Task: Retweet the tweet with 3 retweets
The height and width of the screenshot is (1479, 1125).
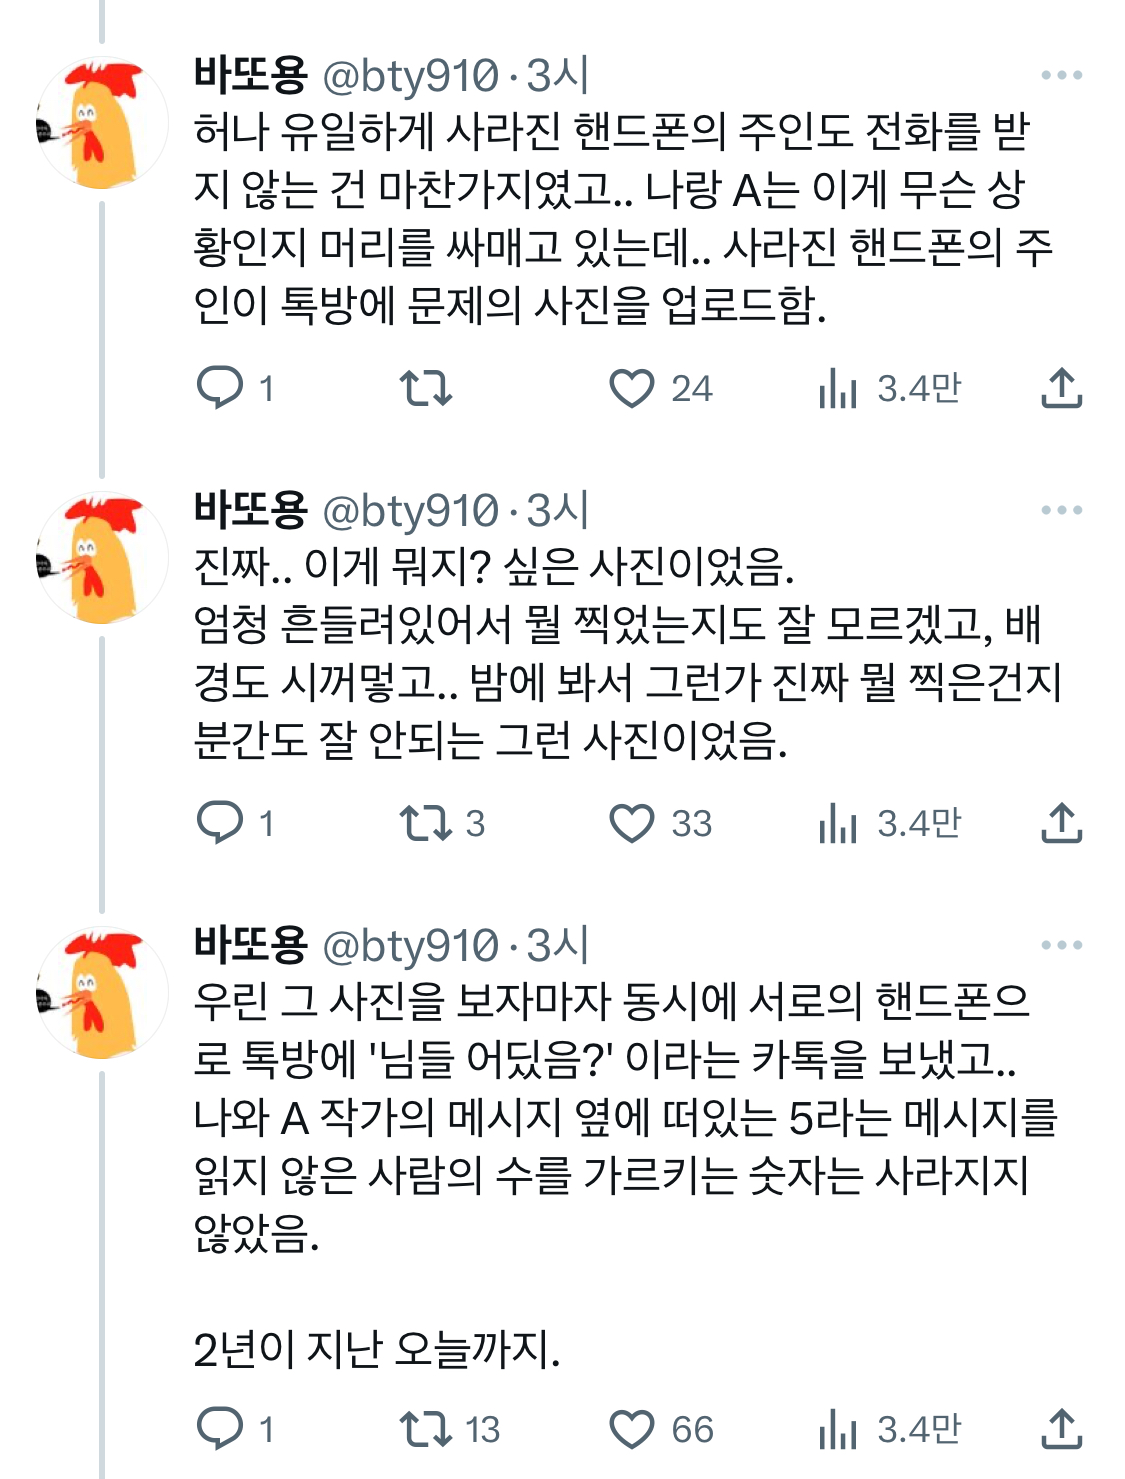Action: tap(426, 823)
